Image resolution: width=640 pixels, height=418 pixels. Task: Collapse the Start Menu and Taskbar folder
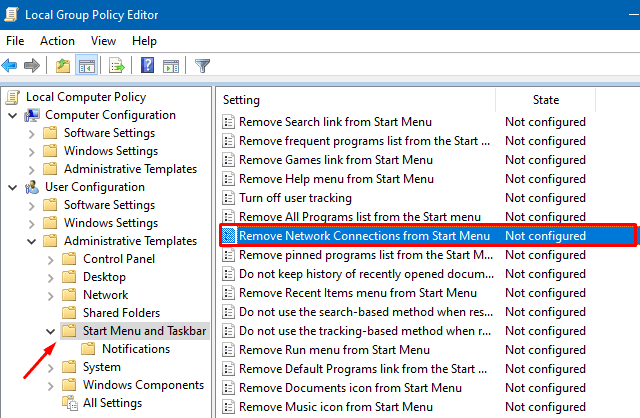[48, 331]
